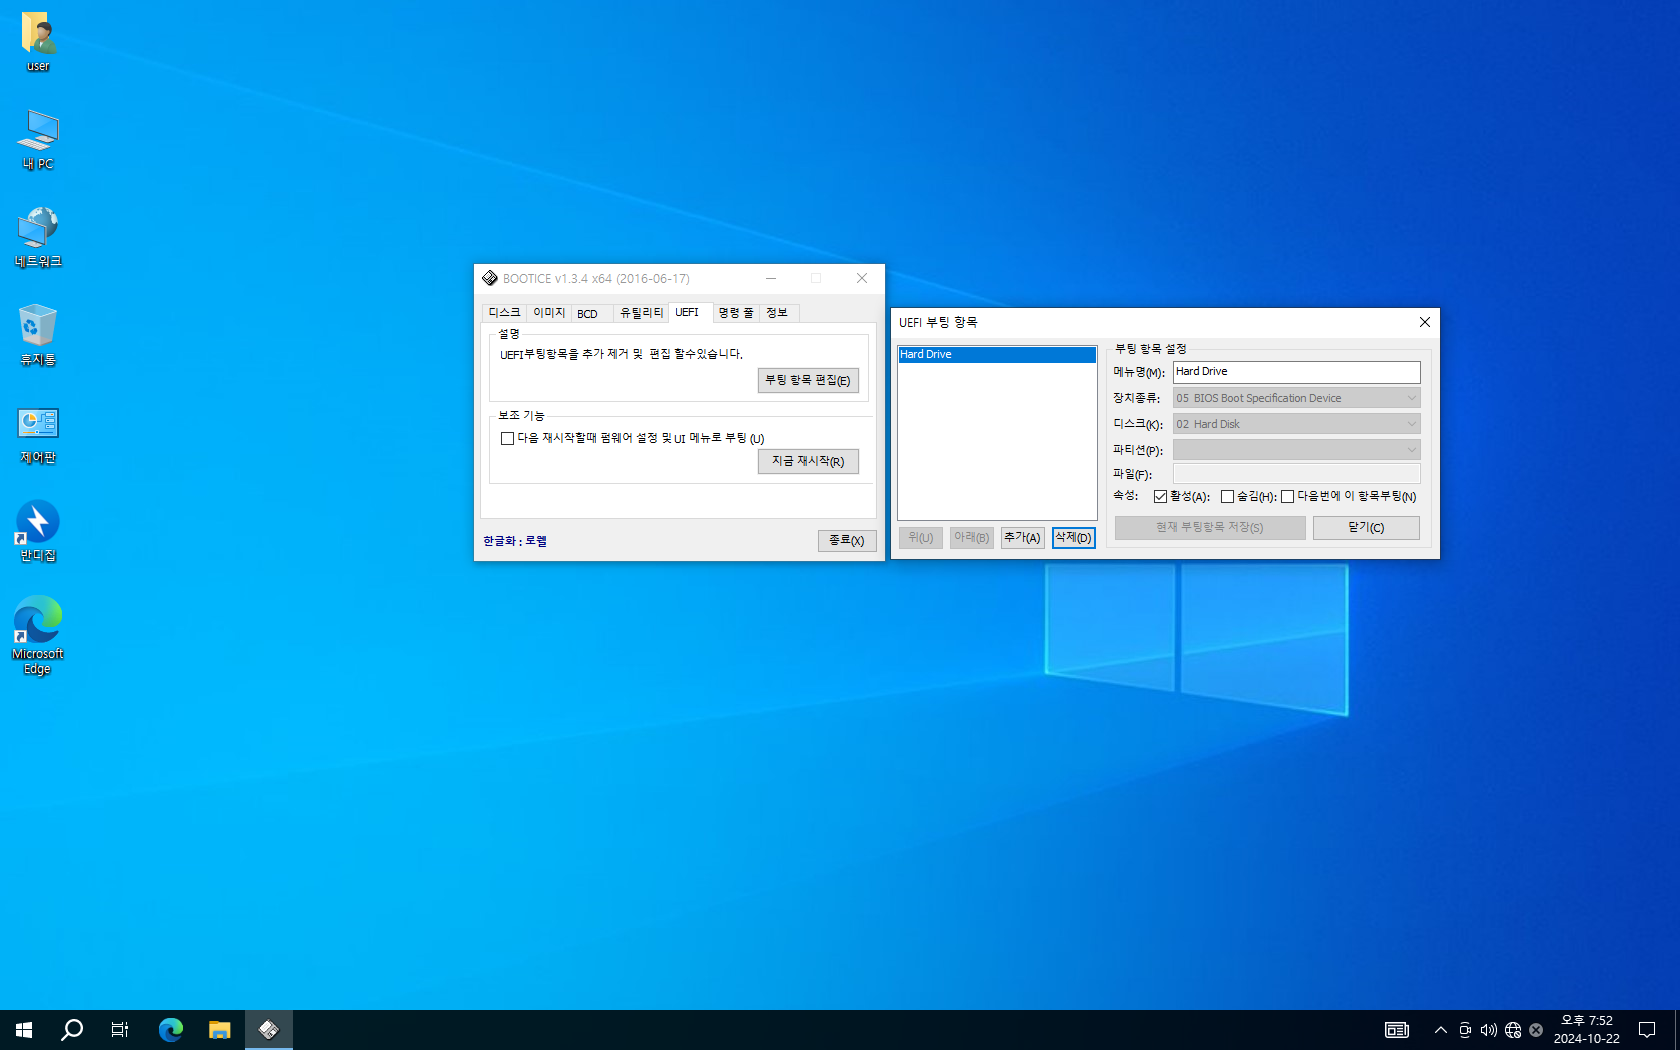Open the IME keyboard tray icon
This screenshot has height=1050, width=1680.
point(1397,1030)
